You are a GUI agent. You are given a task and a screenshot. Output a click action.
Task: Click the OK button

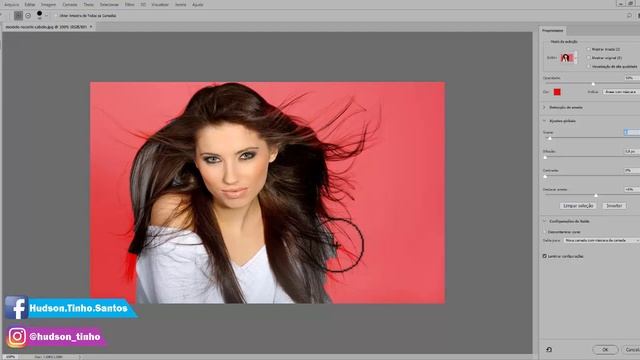605,350
